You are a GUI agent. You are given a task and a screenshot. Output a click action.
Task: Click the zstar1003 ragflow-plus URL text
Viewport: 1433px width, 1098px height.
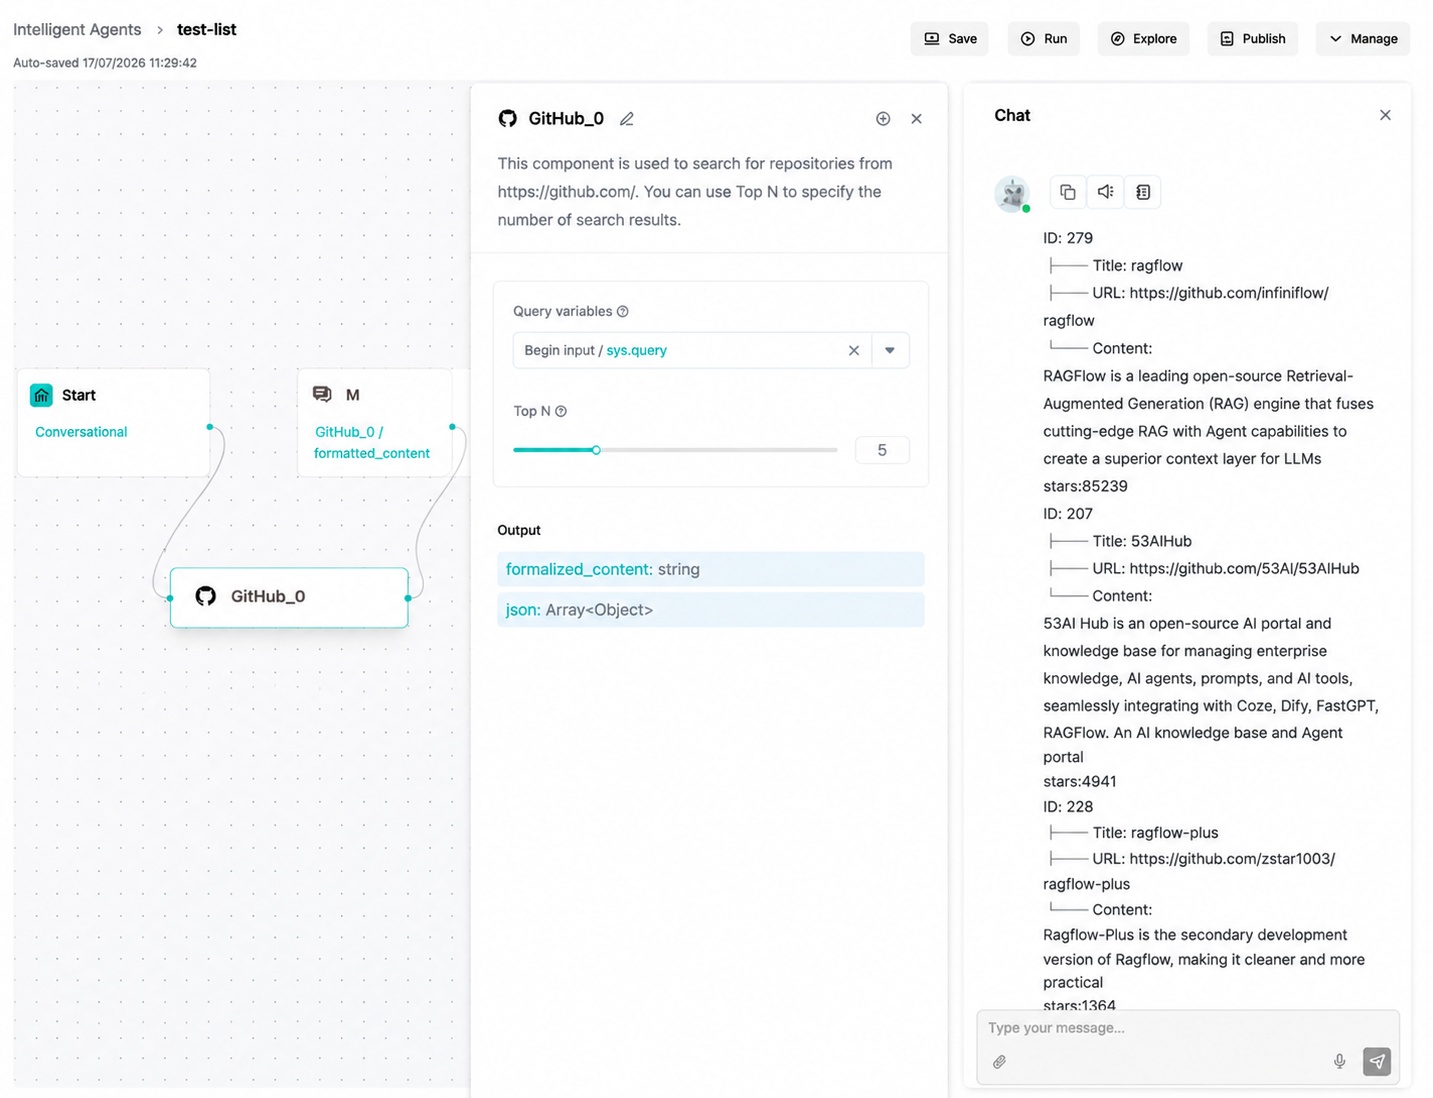1189,871
